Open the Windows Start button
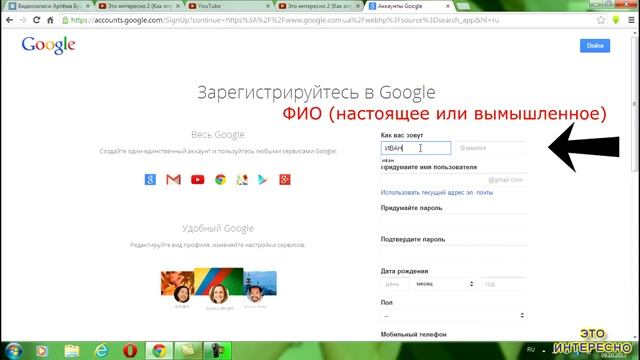640x360 pixels. click(13, 351)
